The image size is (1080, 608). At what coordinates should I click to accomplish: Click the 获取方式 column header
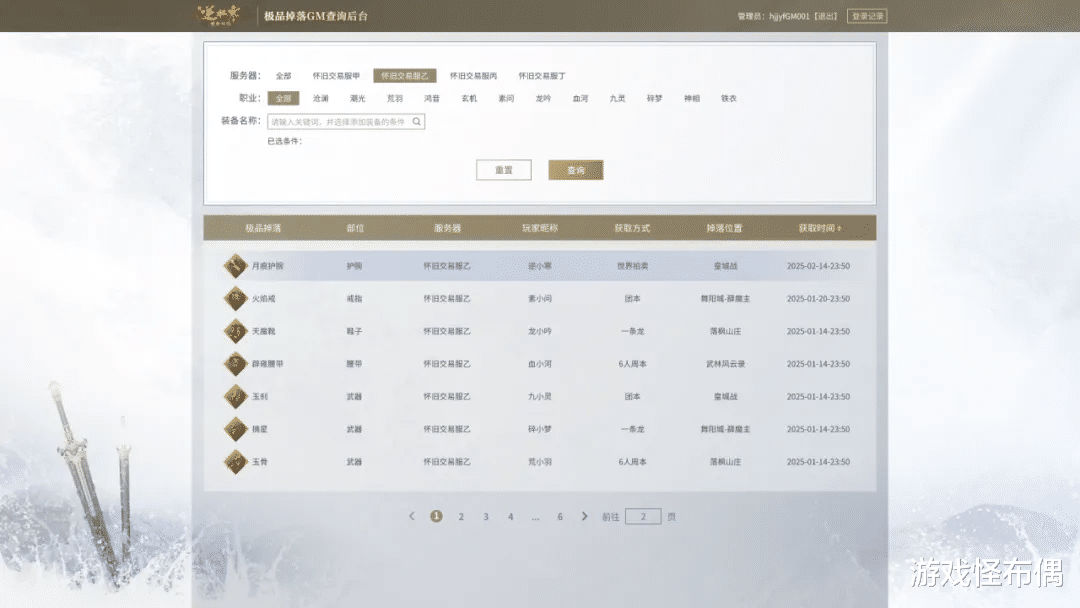pyautogui.click(x=632, y=229)
